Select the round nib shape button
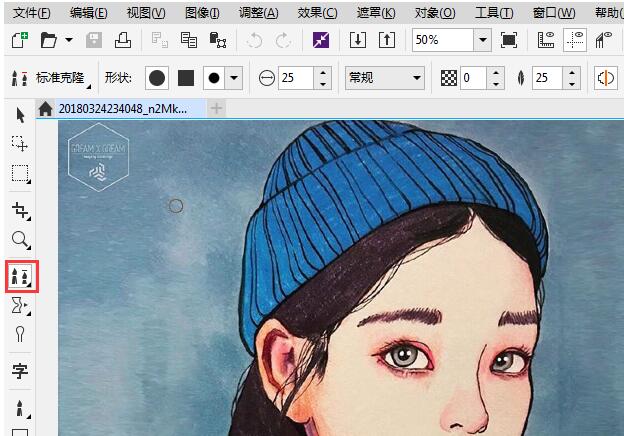The image size is (624, 436). [x=157, y=78]
